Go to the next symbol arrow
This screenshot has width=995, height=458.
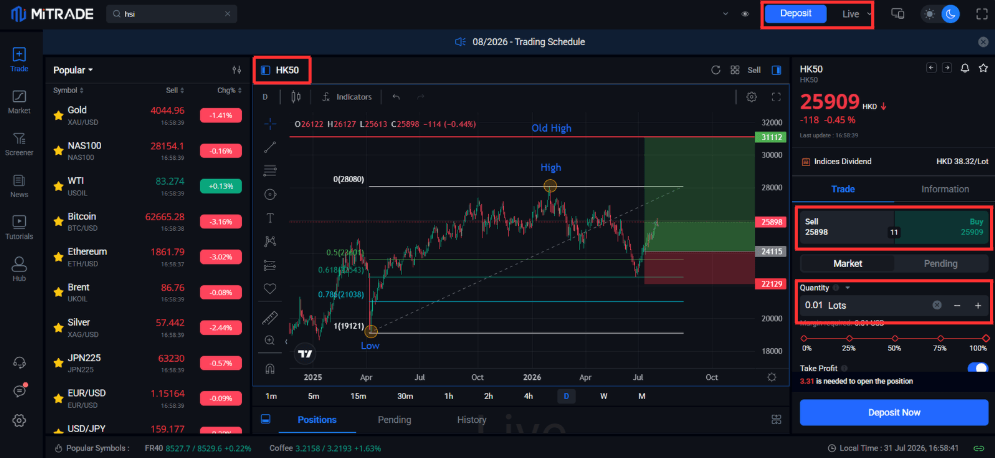[x=946, y=67]
